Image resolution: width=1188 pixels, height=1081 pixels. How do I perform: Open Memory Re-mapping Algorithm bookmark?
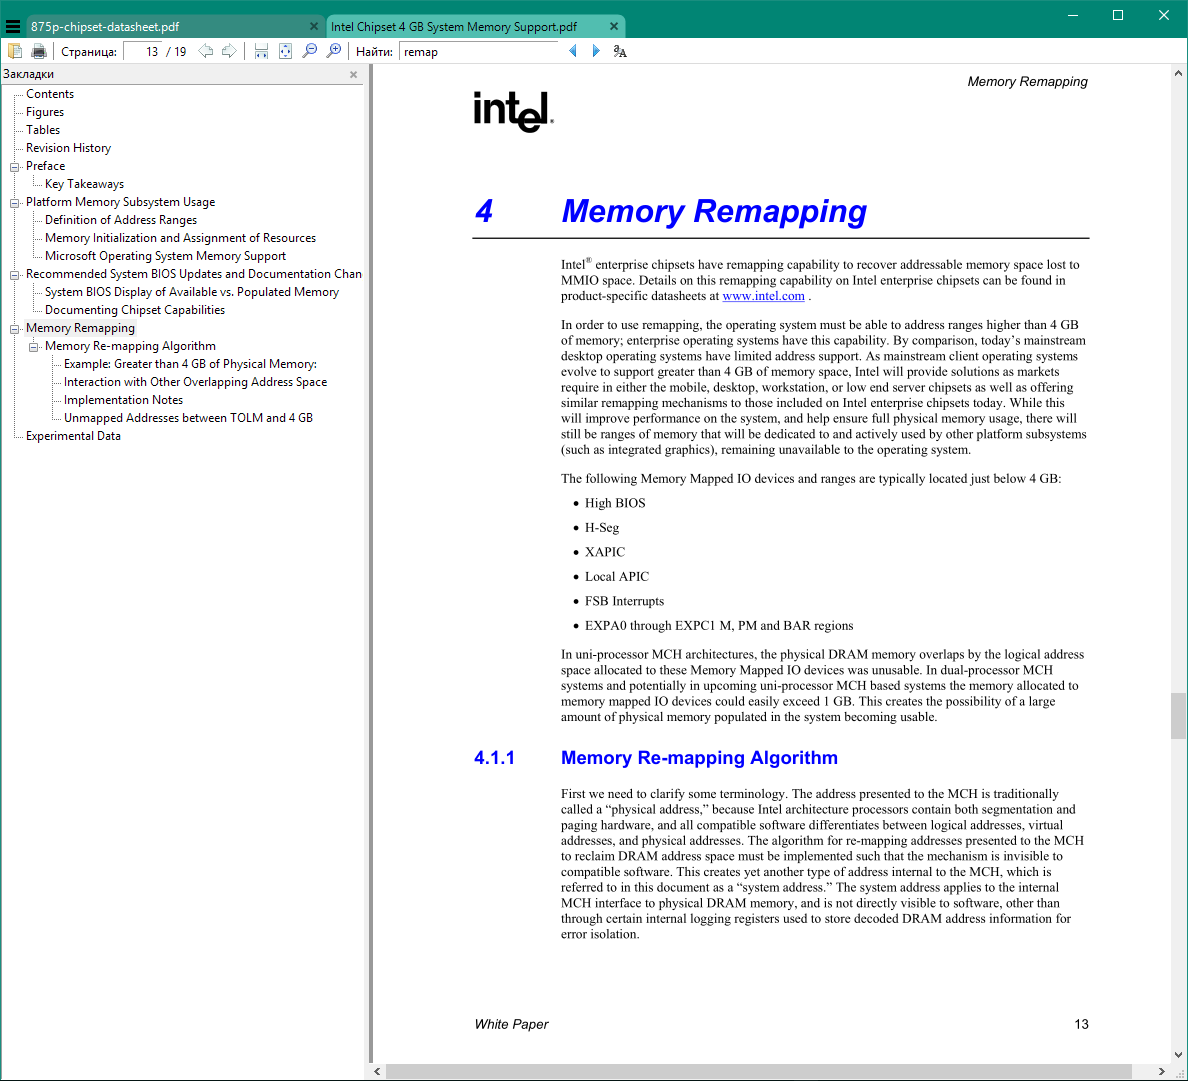pyautogui.click(x=130, y=346)
